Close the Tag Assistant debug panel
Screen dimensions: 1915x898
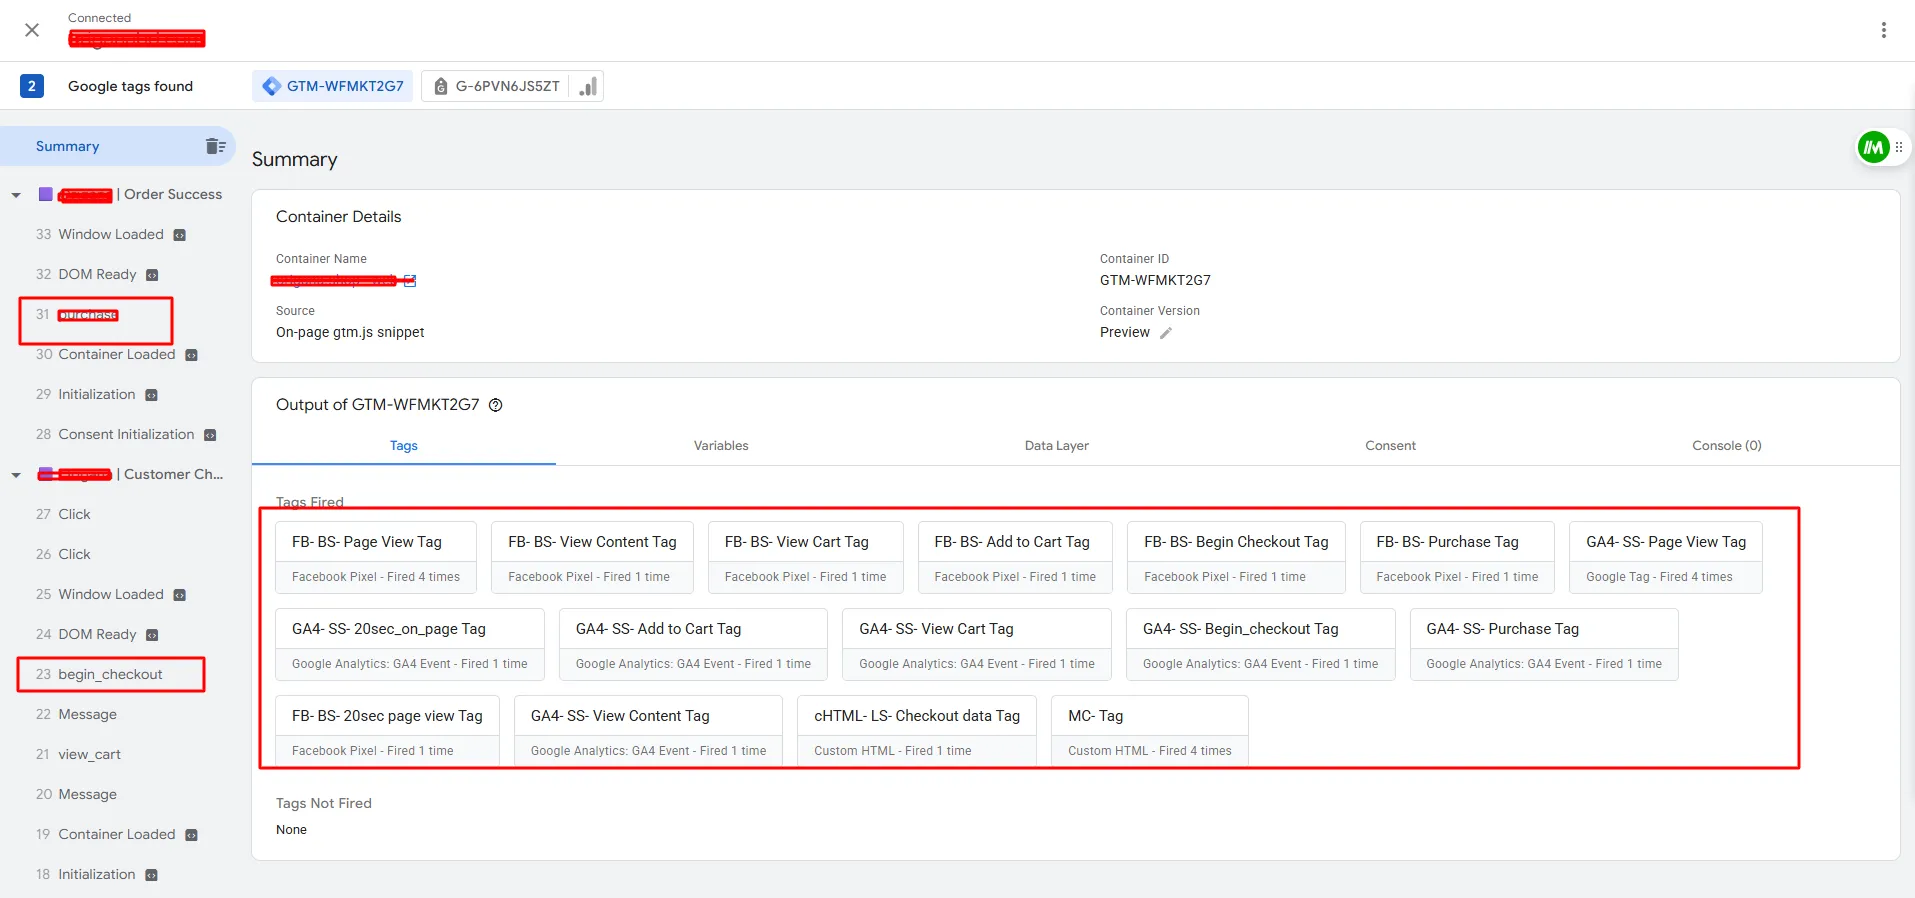[x=32, y=30]
